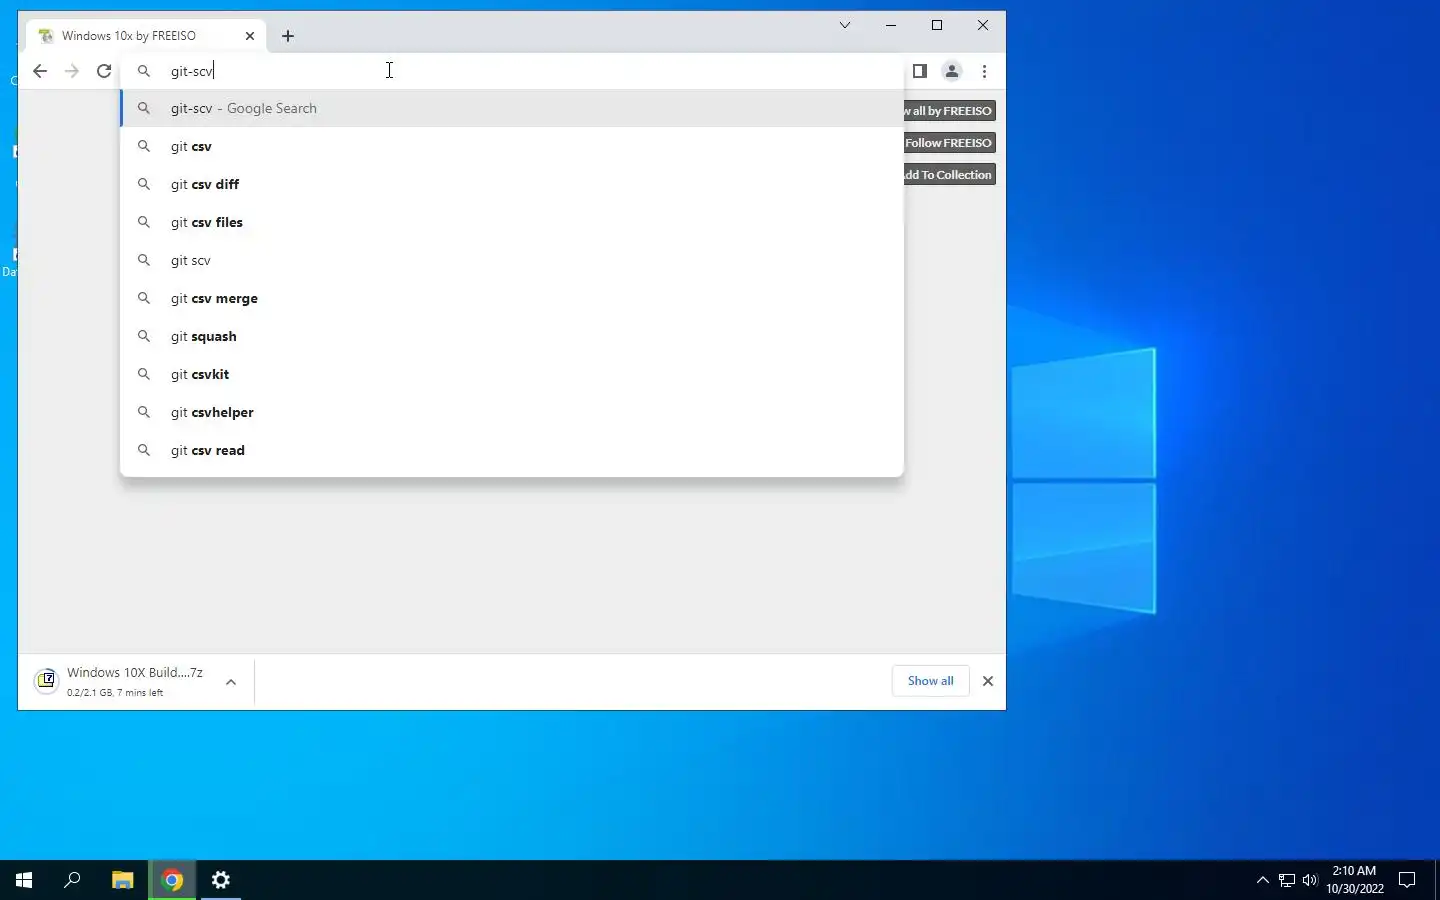Select the Windows 10x by FREEISO tab

(x=147, y=36)
